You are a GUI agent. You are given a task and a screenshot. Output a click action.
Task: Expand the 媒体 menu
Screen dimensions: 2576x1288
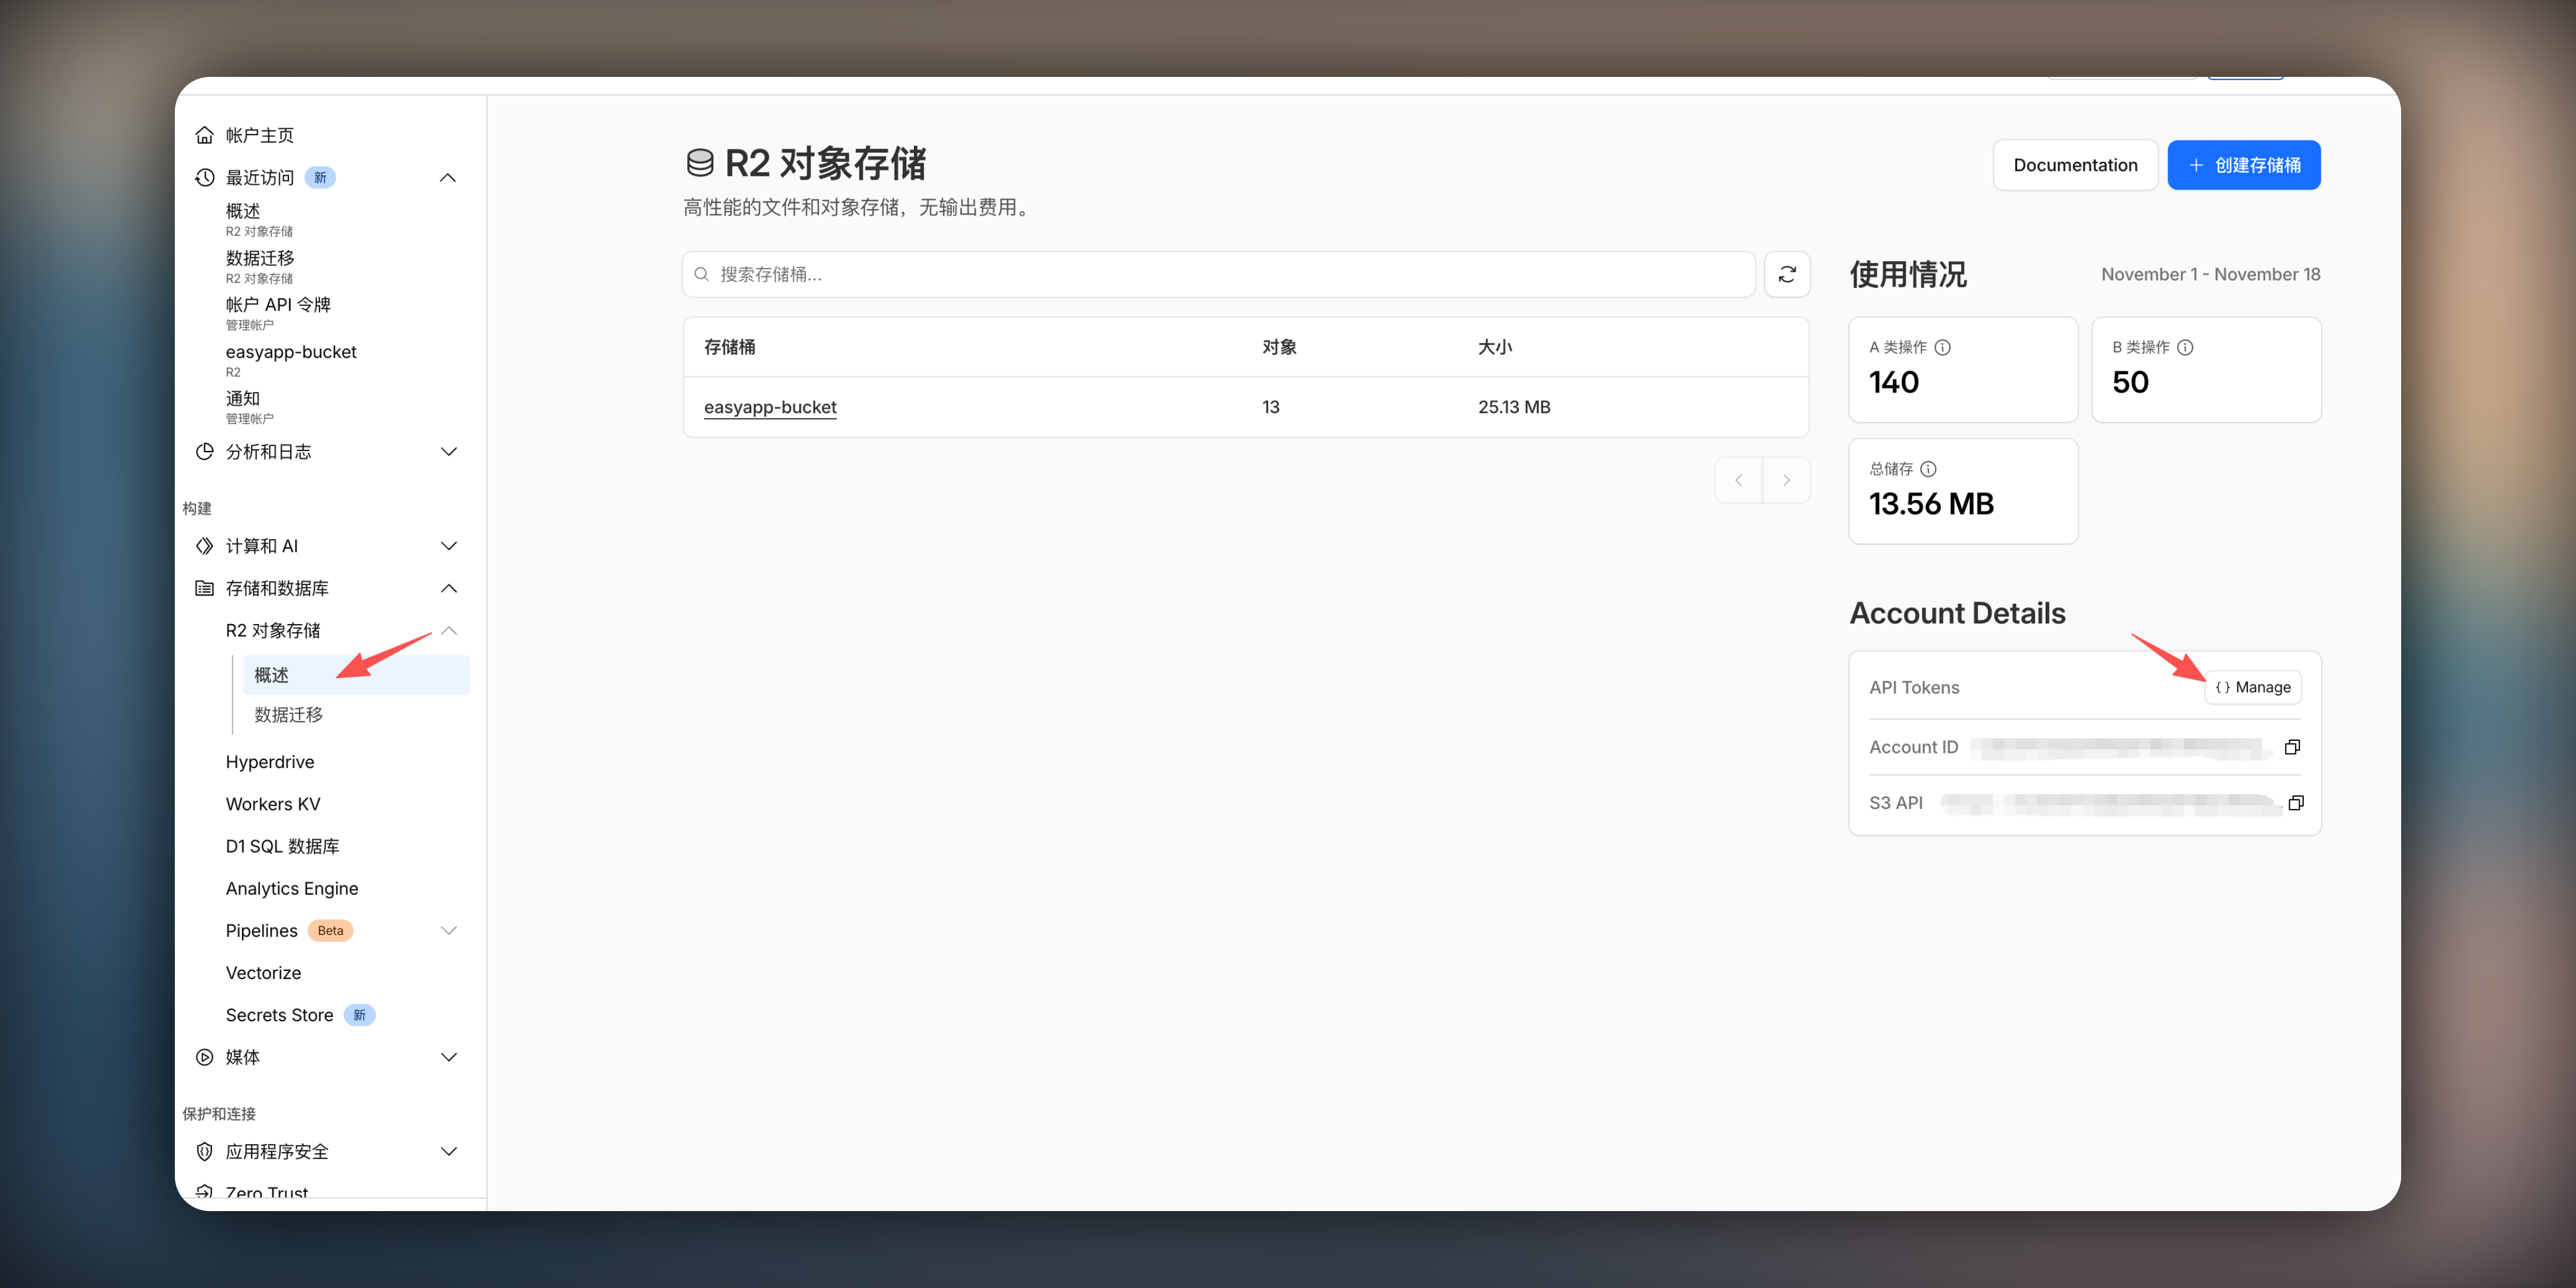(448, 1057)
